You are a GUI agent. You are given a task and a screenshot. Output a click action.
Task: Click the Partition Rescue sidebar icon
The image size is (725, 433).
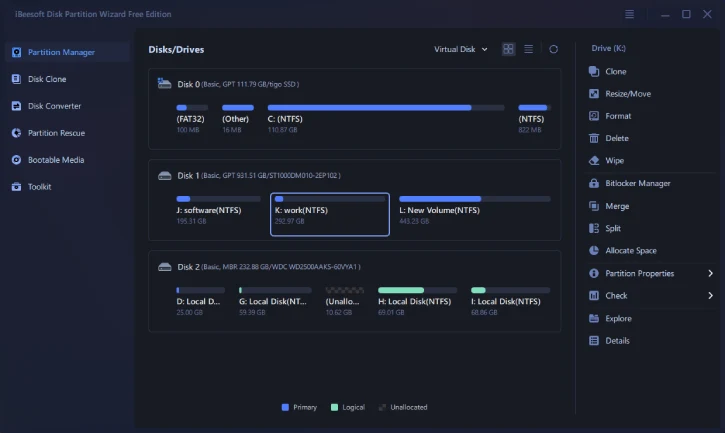(x=16, y=133)
